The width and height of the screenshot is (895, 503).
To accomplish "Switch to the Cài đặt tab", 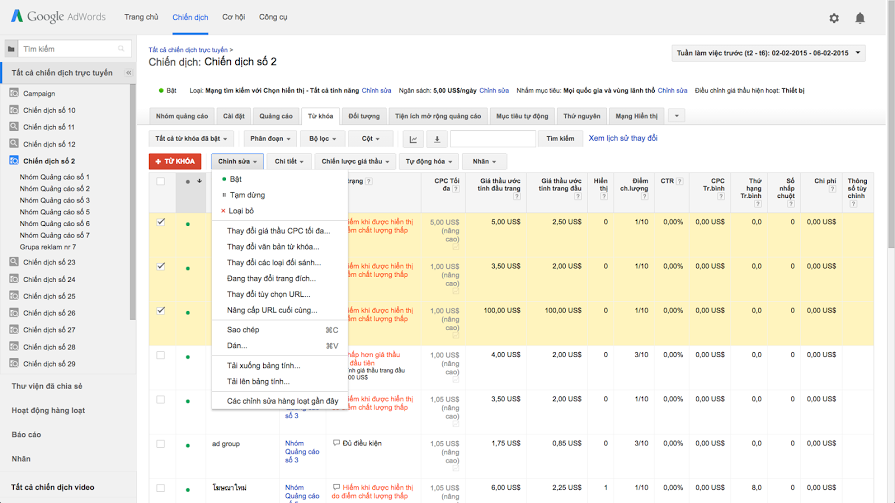I will click(233, 116).
